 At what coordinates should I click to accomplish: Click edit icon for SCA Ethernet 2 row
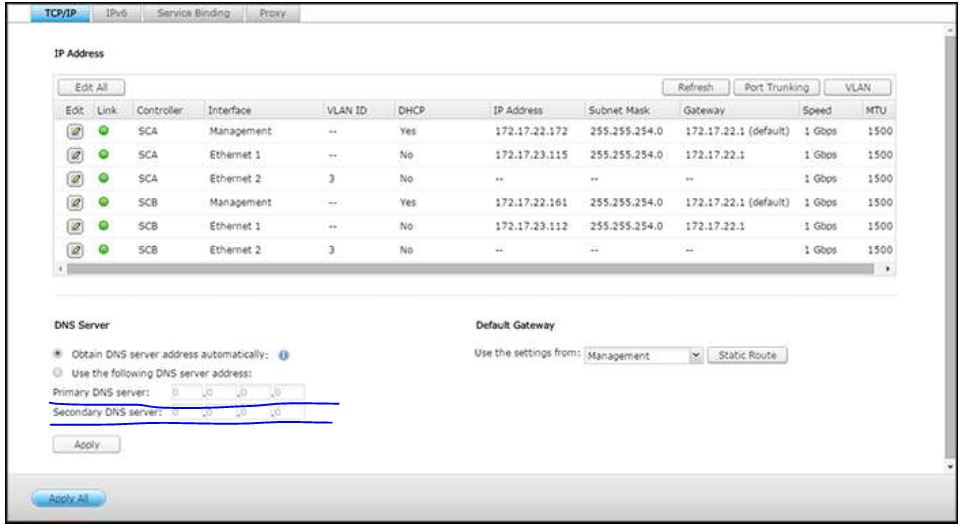[x=73, y=180]
